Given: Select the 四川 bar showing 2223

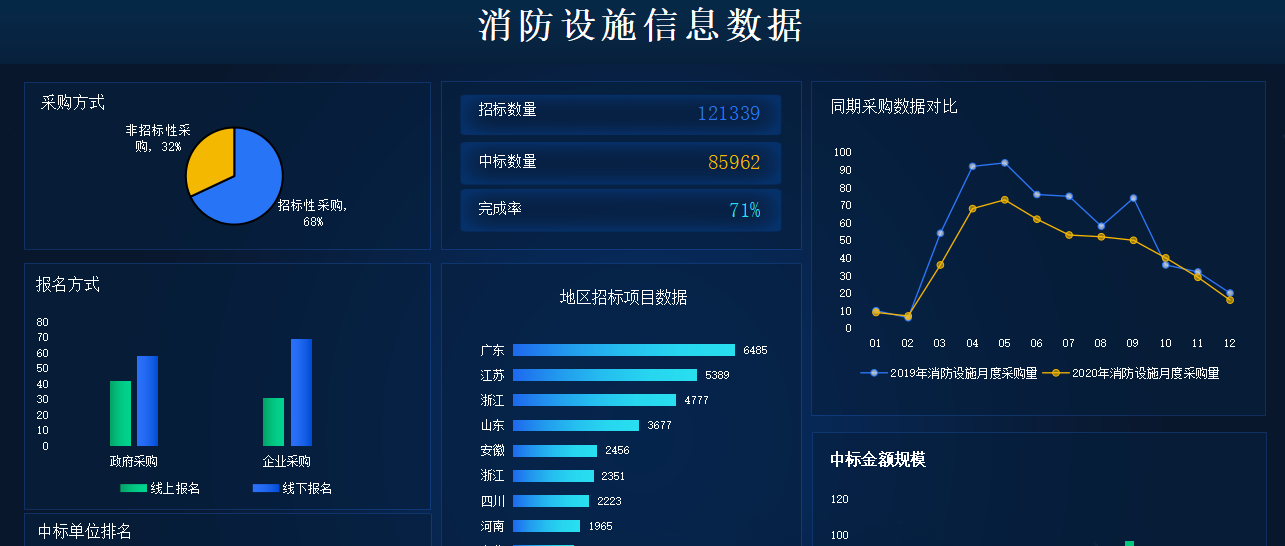Looking at the screenshot, I should [550, 501].
